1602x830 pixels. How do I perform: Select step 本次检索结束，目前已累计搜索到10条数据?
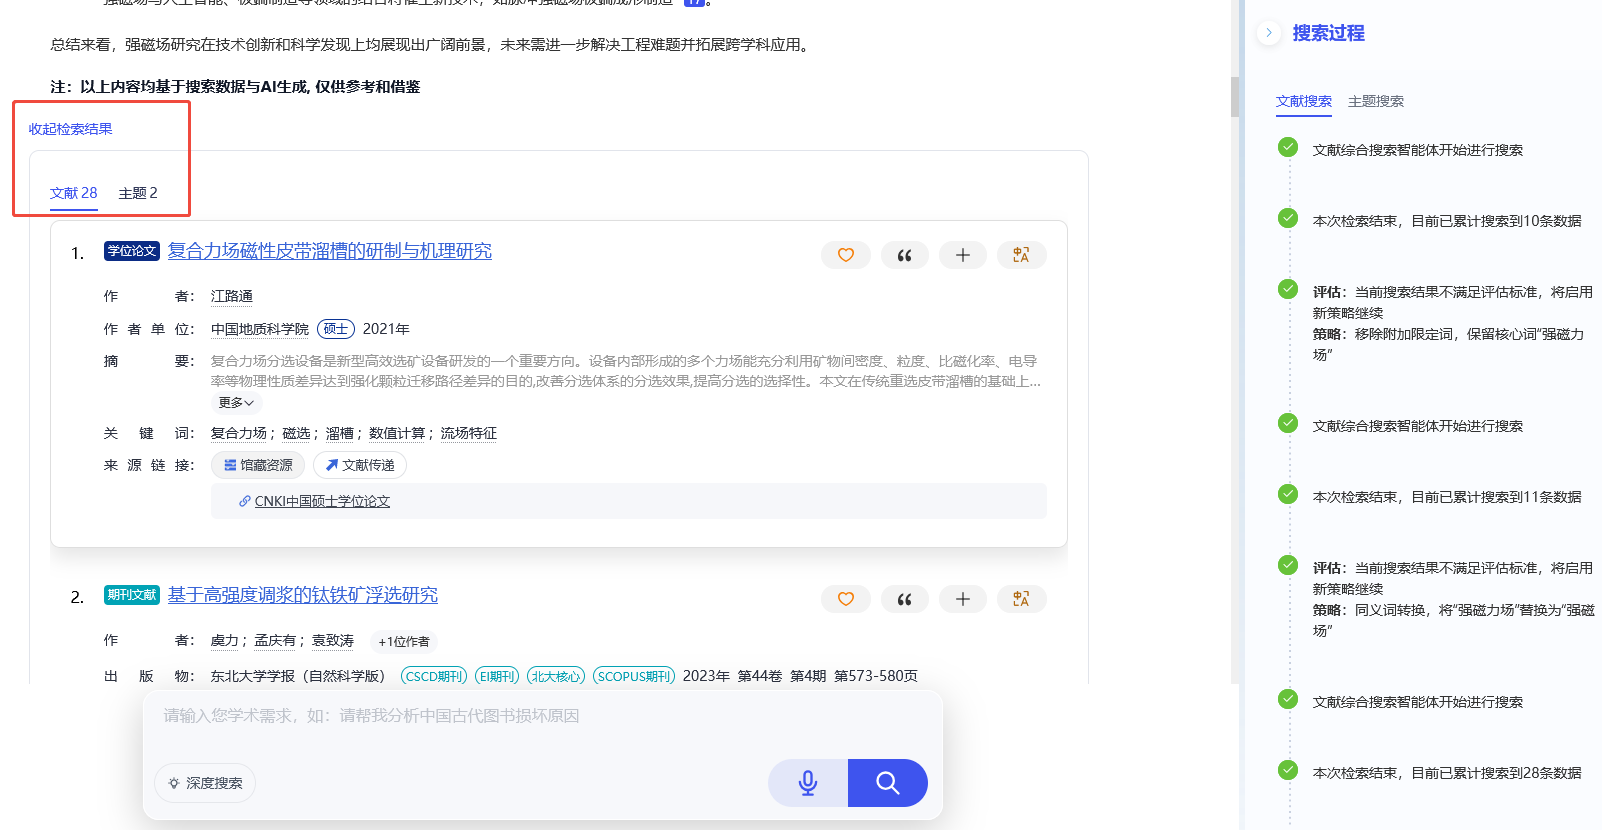(1447, 221)
